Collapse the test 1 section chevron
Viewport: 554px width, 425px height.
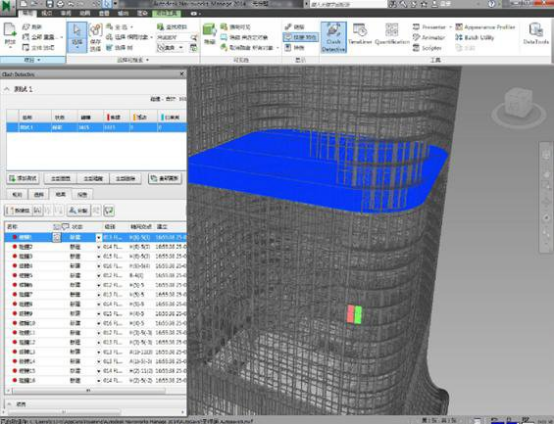point(7,89)
